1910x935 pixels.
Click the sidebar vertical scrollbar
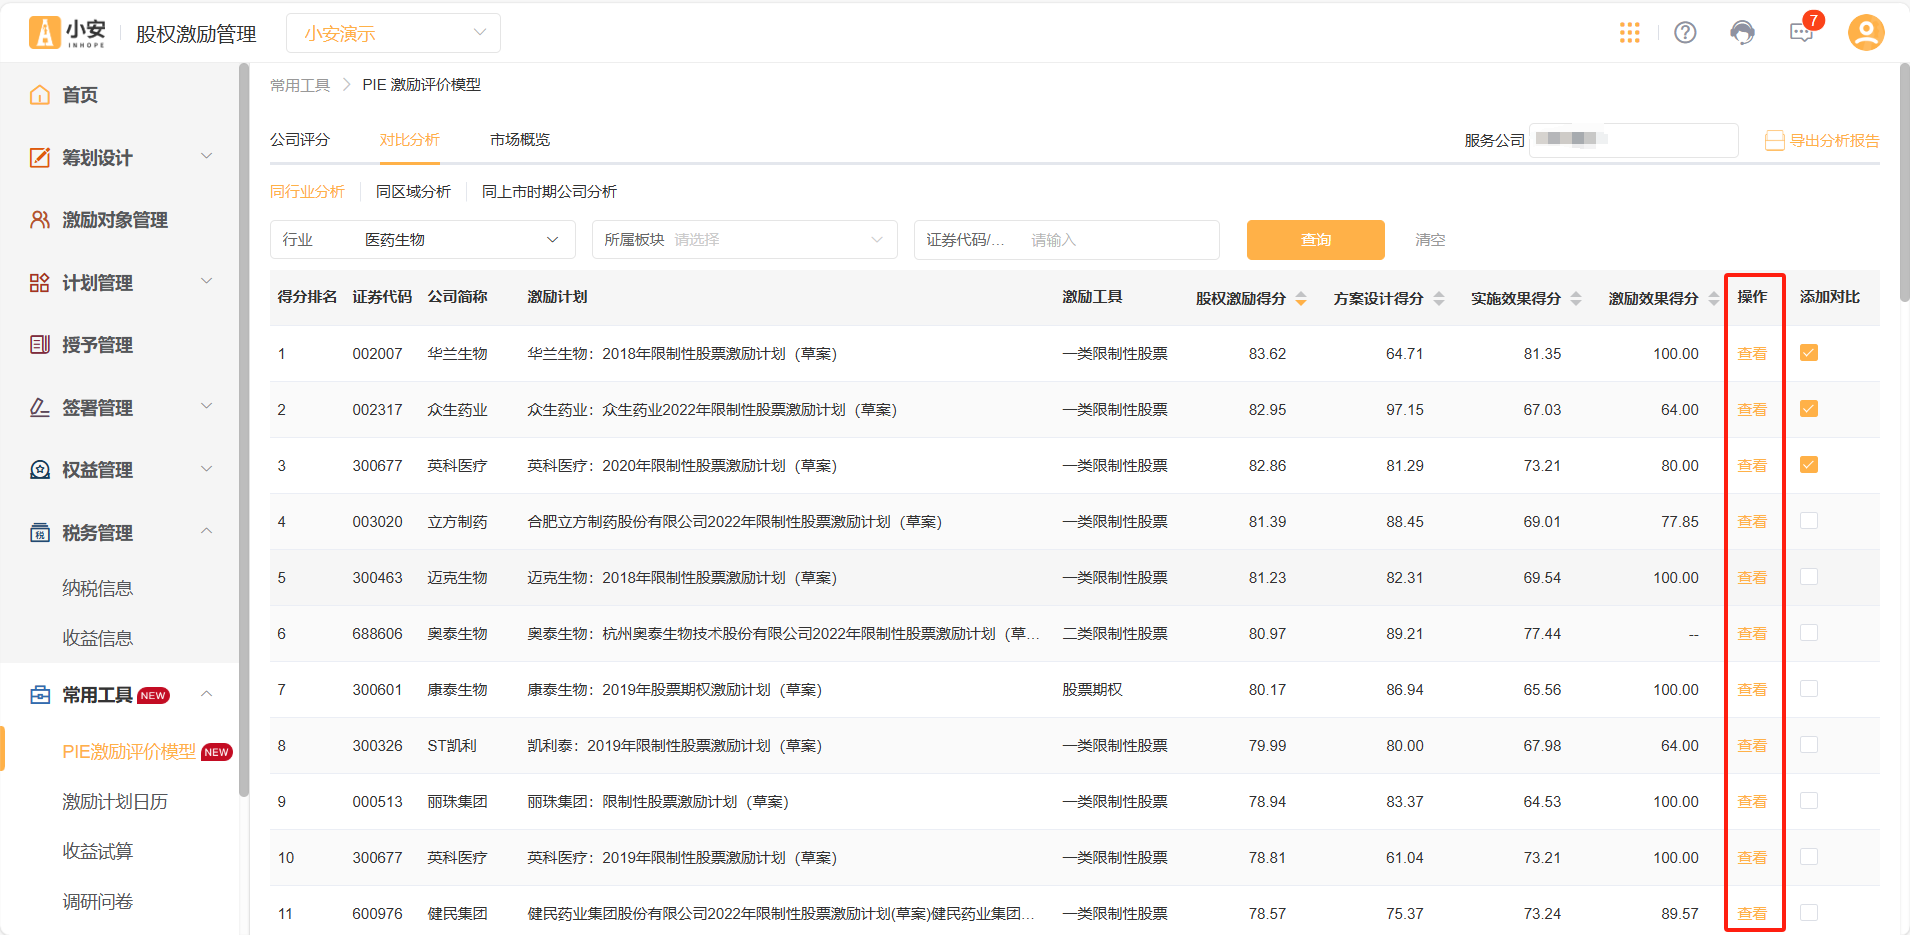pyautogui.click(x=244, y=430)
